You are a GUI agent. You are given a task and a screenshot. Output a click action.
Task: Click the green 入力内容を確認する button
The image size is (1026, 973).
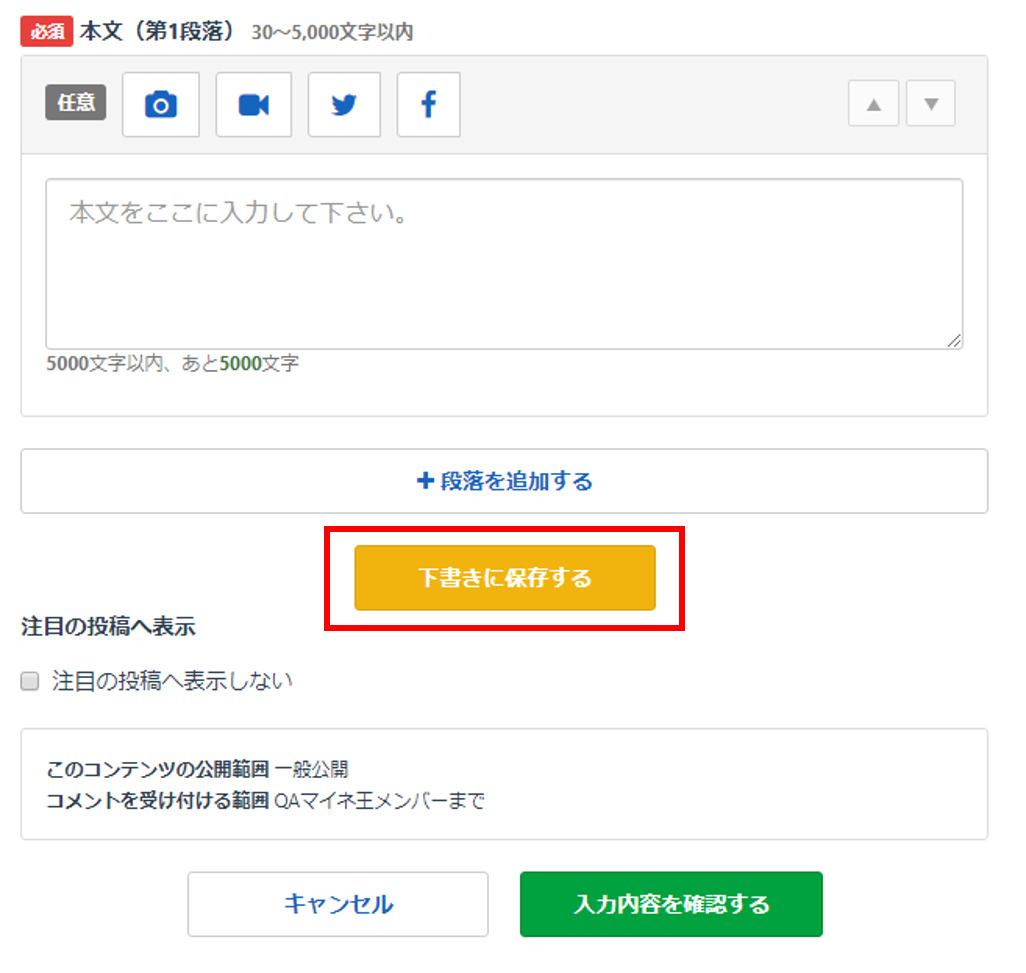(x=671, y=904)
